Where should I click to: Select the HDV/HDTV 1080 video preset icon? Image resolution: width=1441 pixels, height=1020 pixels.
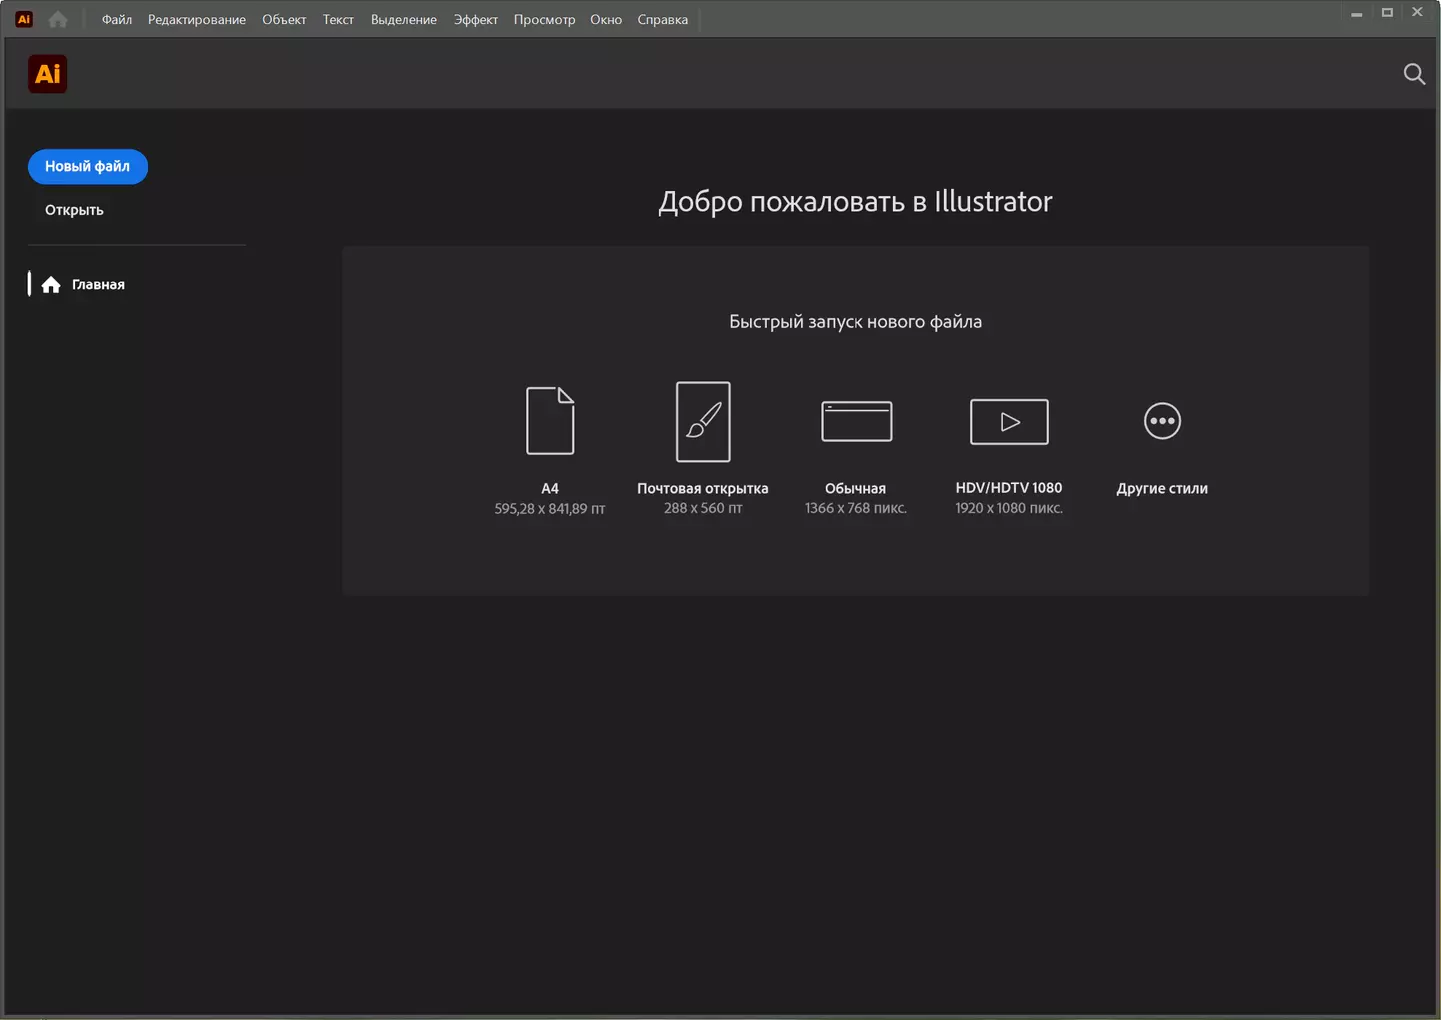pyautogui.click(x=1009, y=421)
